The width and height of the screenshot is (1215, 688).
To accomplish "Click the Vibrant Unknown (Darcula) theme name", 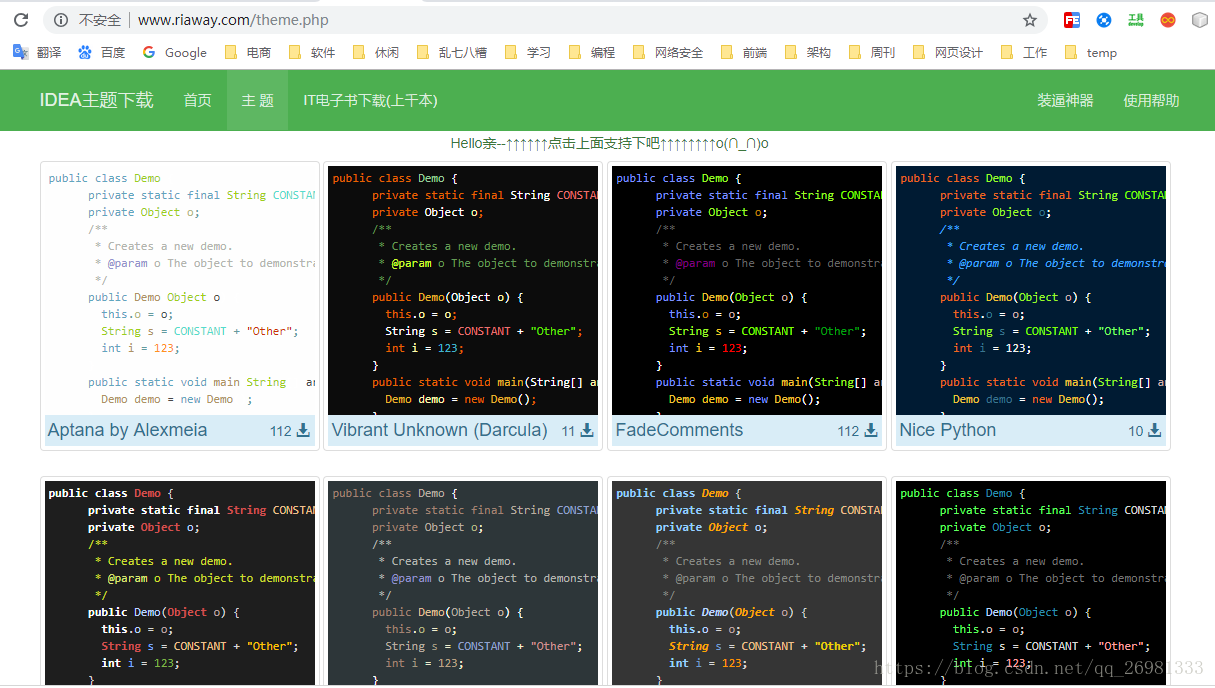I will [440, 431].
